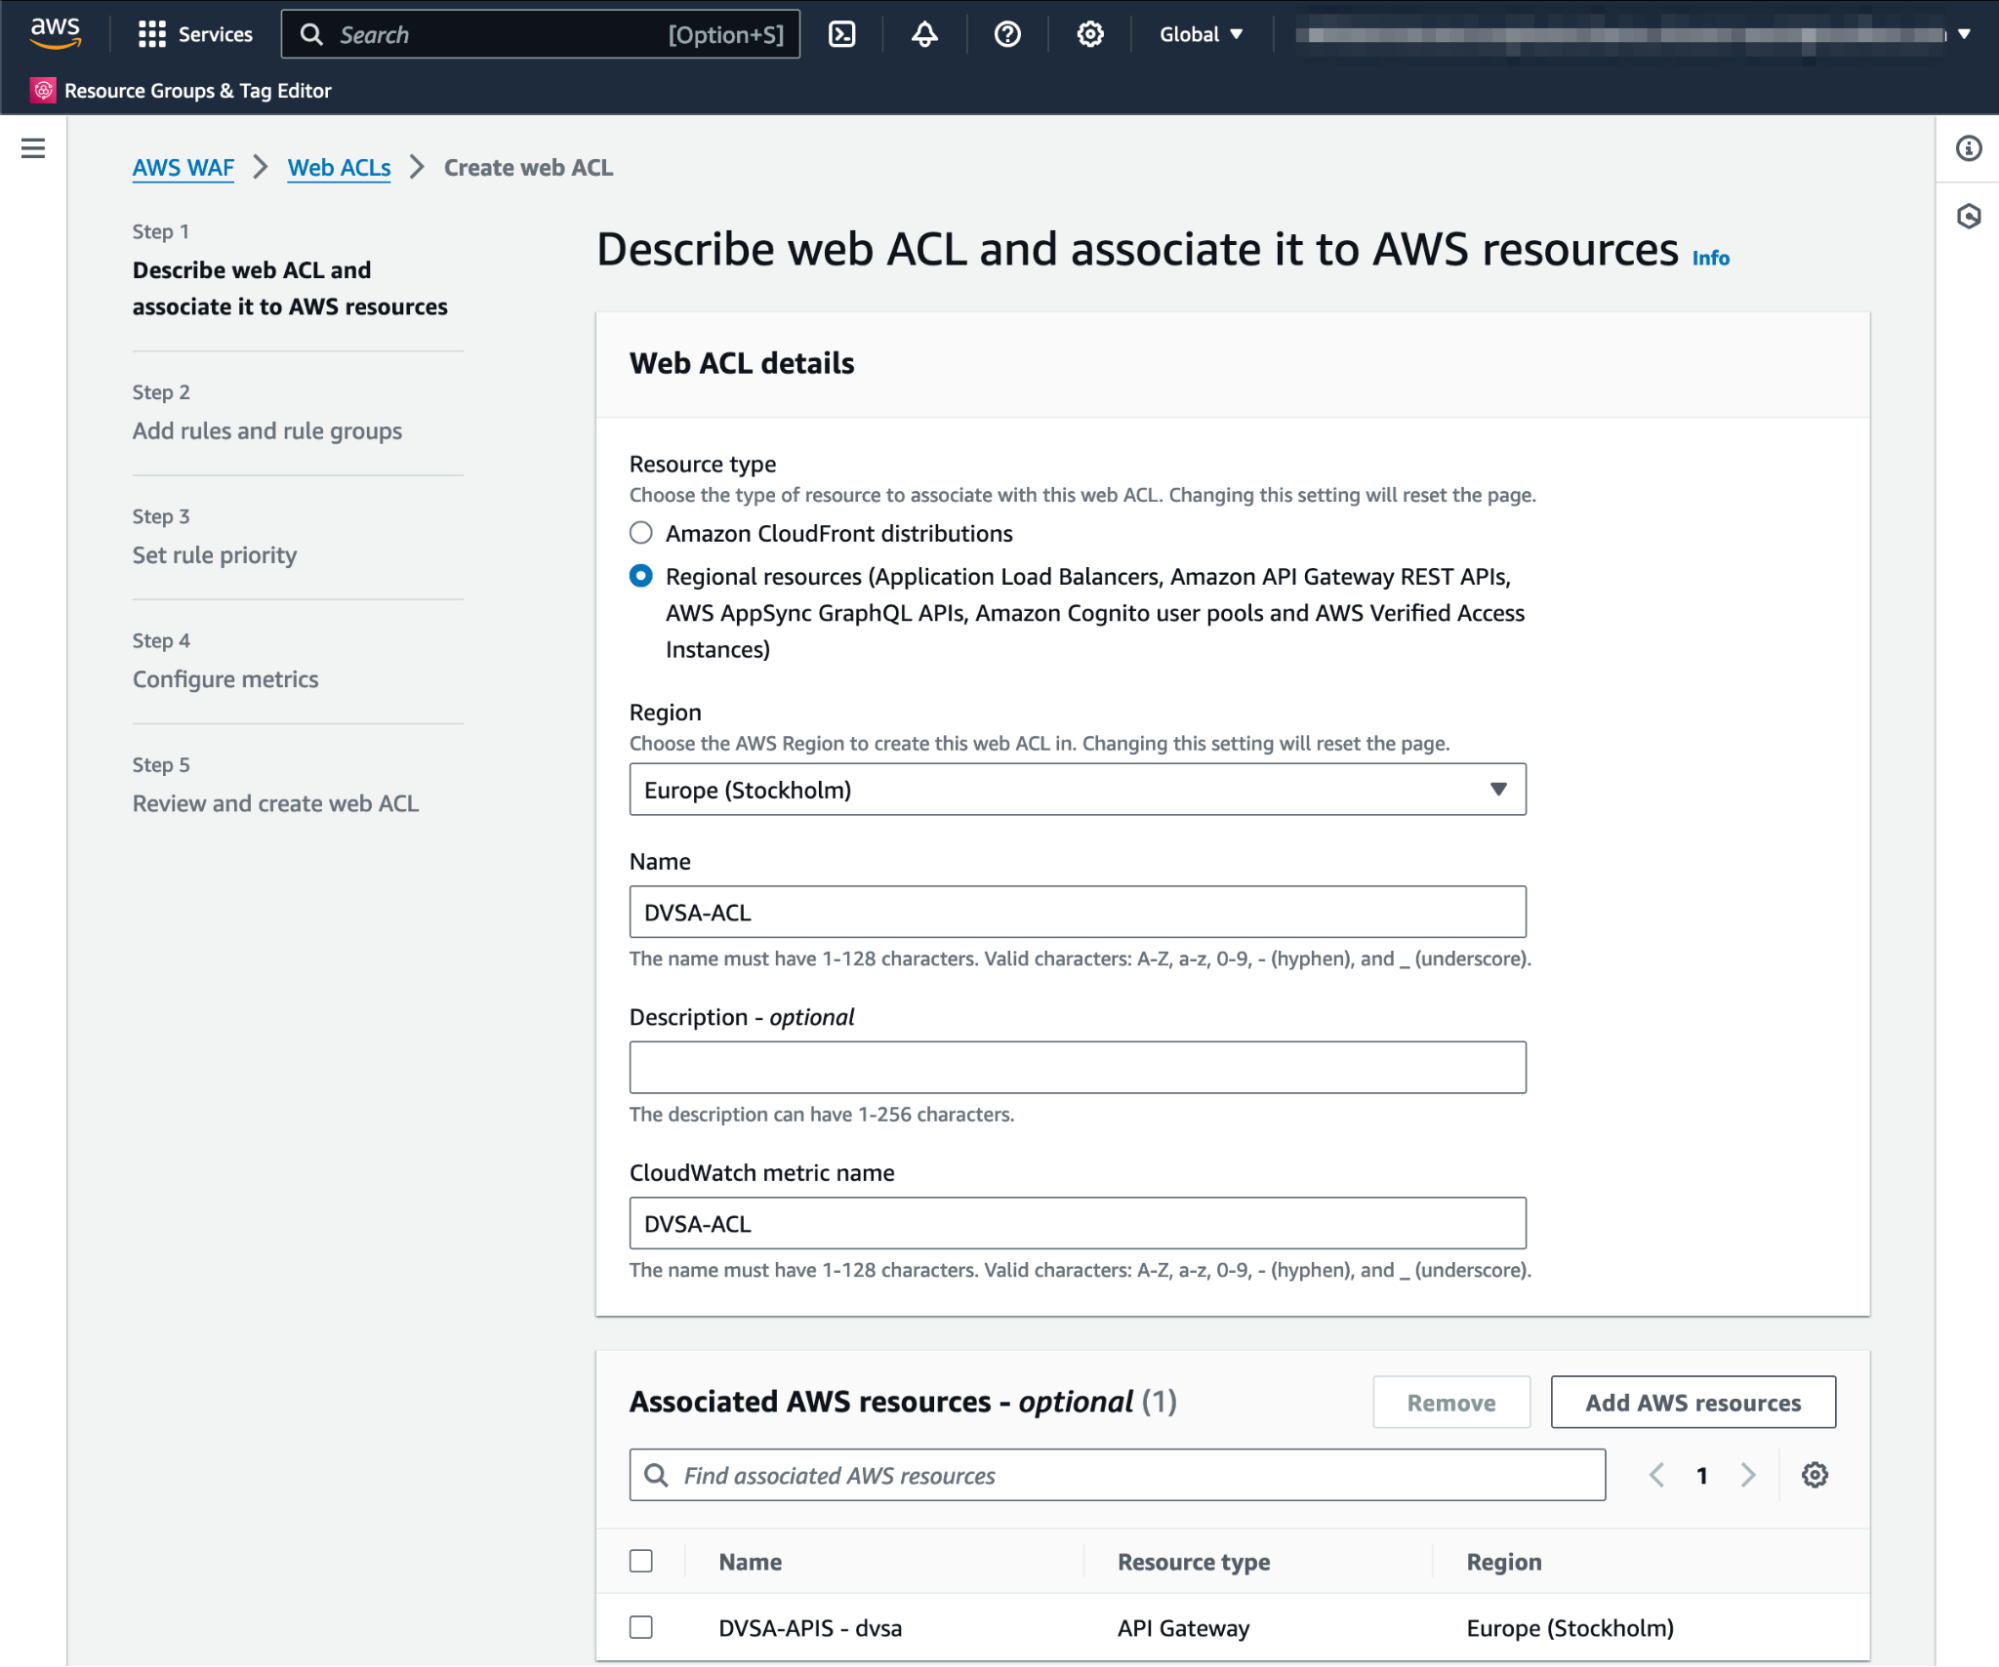This screenshot has width=1999, height=1667.
Task: Open the info panel icon on right
Action: [1968, 148]
